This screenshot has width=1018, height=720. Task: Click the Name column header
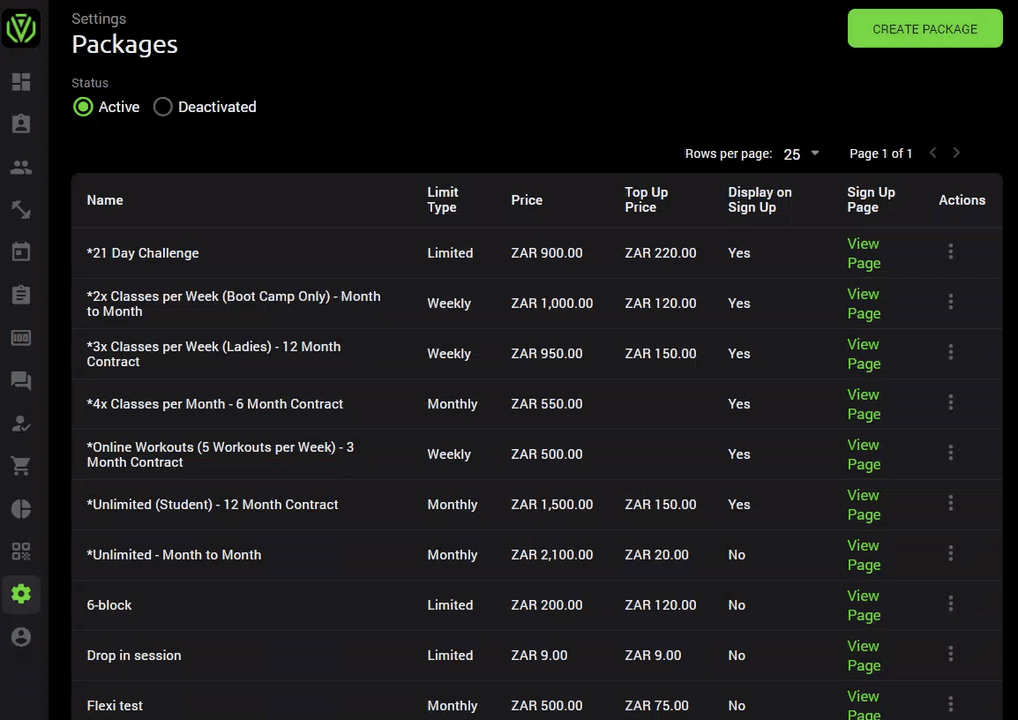tap(105, 200)
